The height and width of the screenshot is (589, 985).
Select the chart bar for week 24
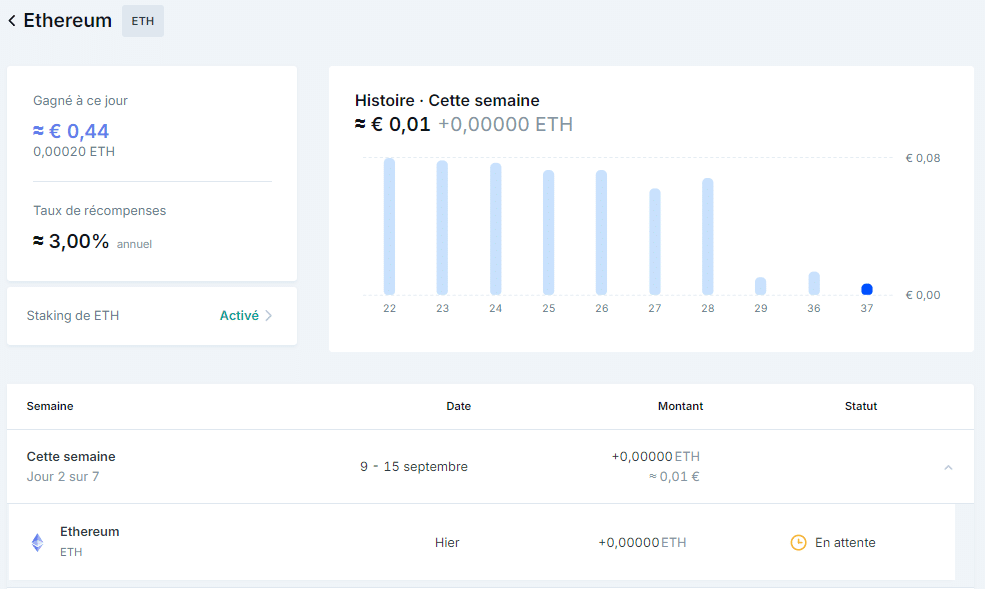[496, 229]
